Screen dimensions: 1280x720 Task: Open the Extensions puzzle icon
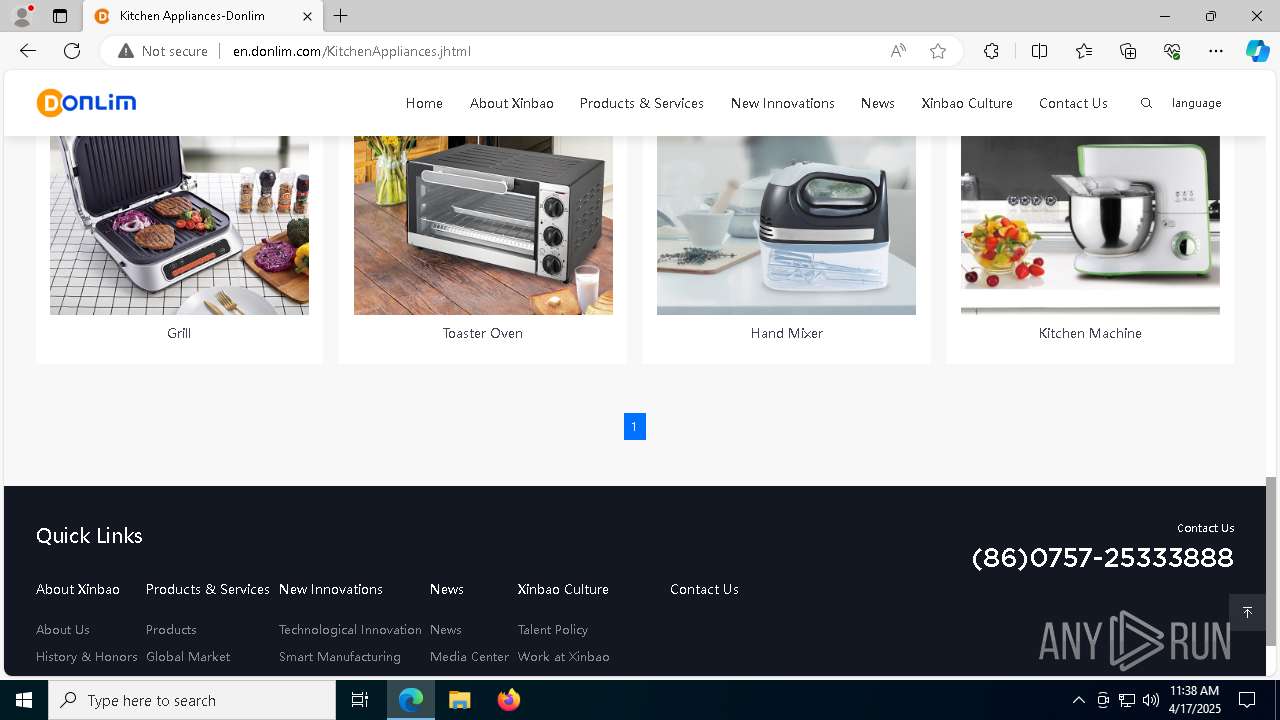tap(991, 51)
